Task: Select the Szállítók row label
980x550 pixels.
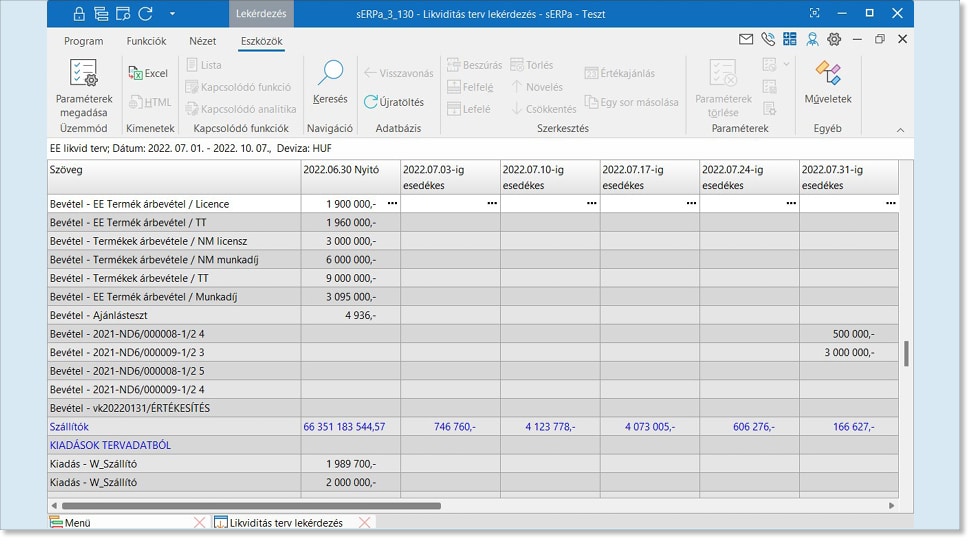Action: [x=68, y=427]
